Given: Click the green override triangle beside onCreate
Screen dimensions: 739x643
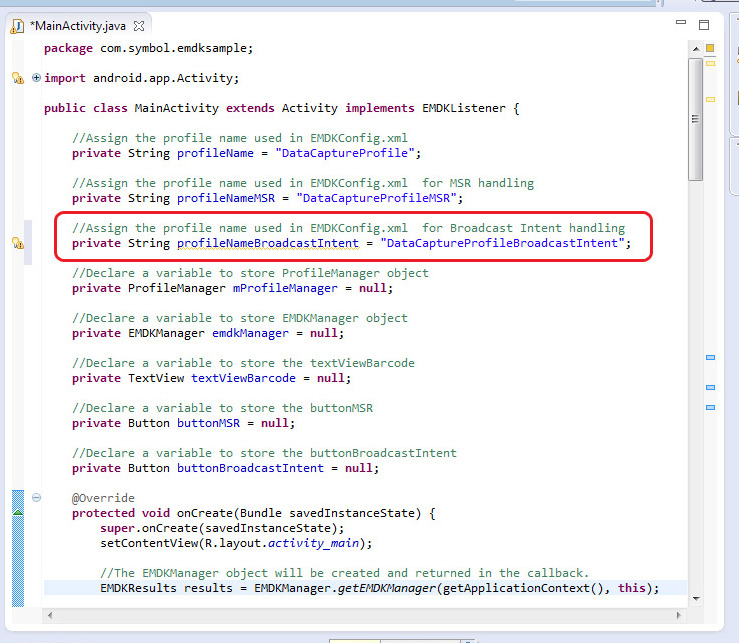Looking at the screenshot, I should coord(17,513).
